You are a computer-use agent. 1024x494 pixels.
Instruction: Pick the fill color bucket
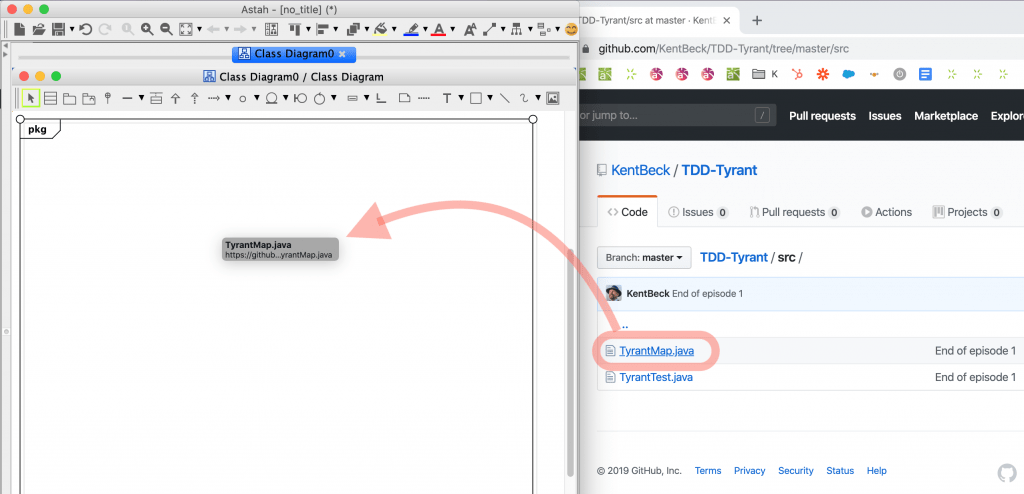pyautogui.click(x=380, y=29)
